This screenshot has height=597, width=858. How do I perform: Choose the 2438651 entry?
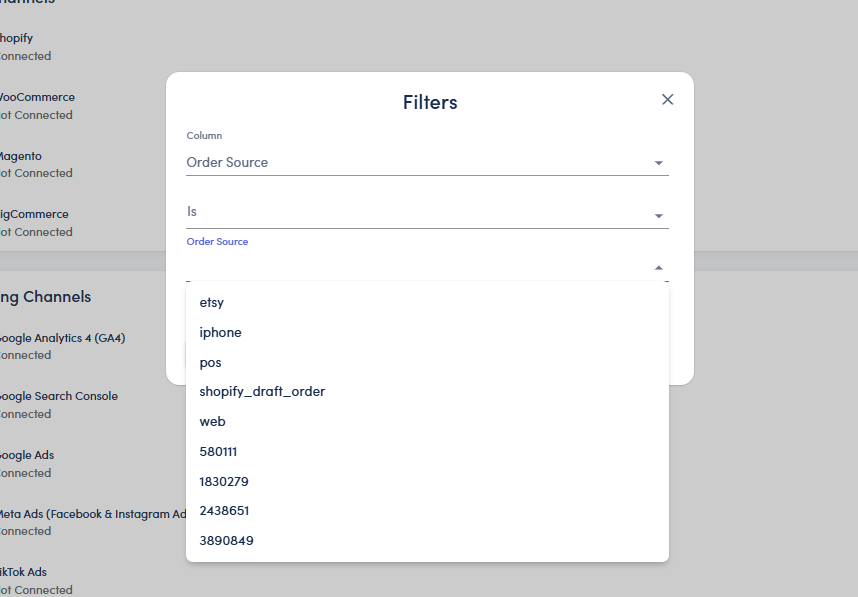pos(224,510)
